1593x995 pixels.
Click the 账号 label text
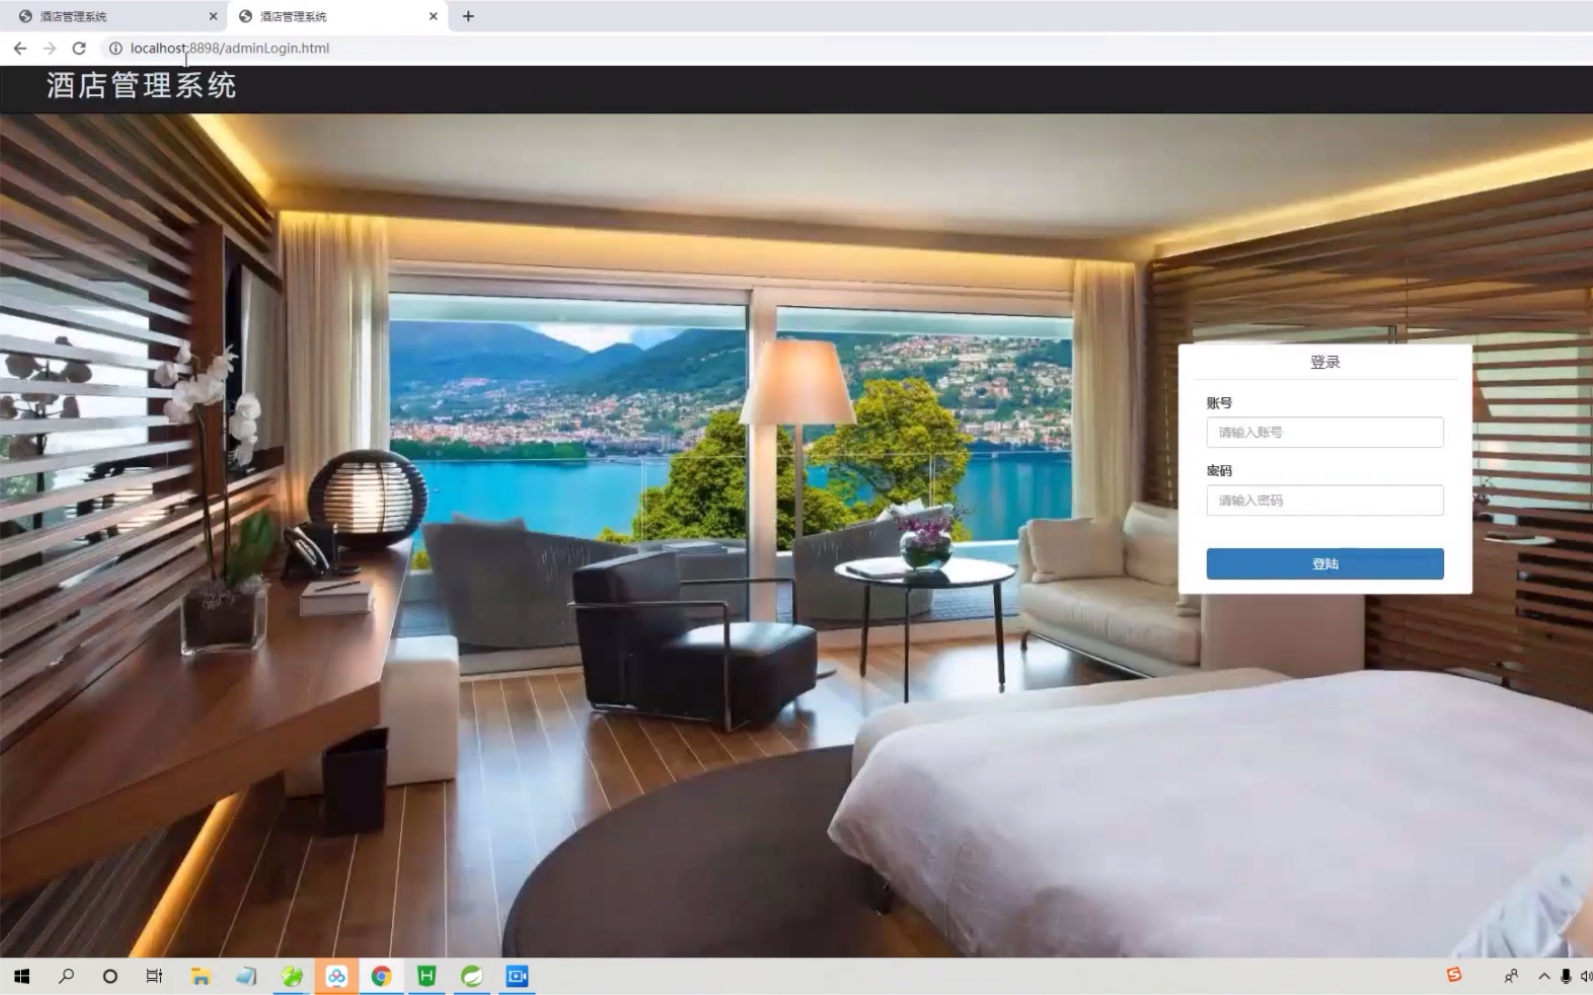click(1219, 403)
